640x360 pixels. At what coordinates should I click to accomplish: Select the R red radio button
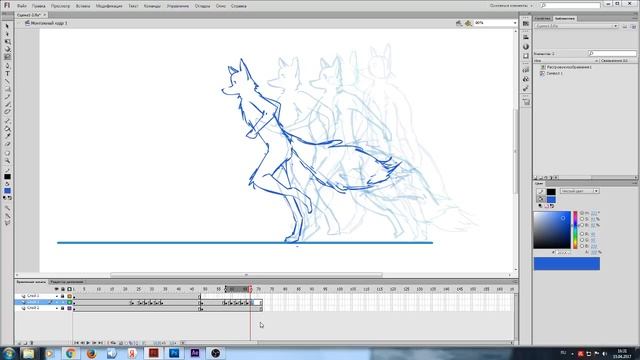(x=582, y=234)
